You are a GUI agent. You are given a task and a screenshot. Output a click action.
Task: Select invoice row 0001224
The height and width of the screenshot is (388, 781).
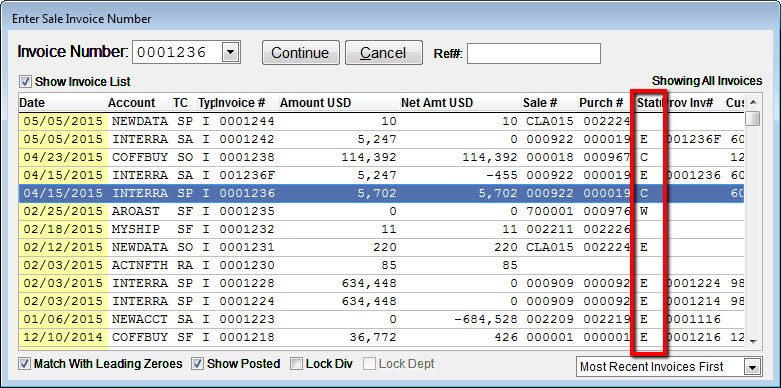[x=381, y=301]
